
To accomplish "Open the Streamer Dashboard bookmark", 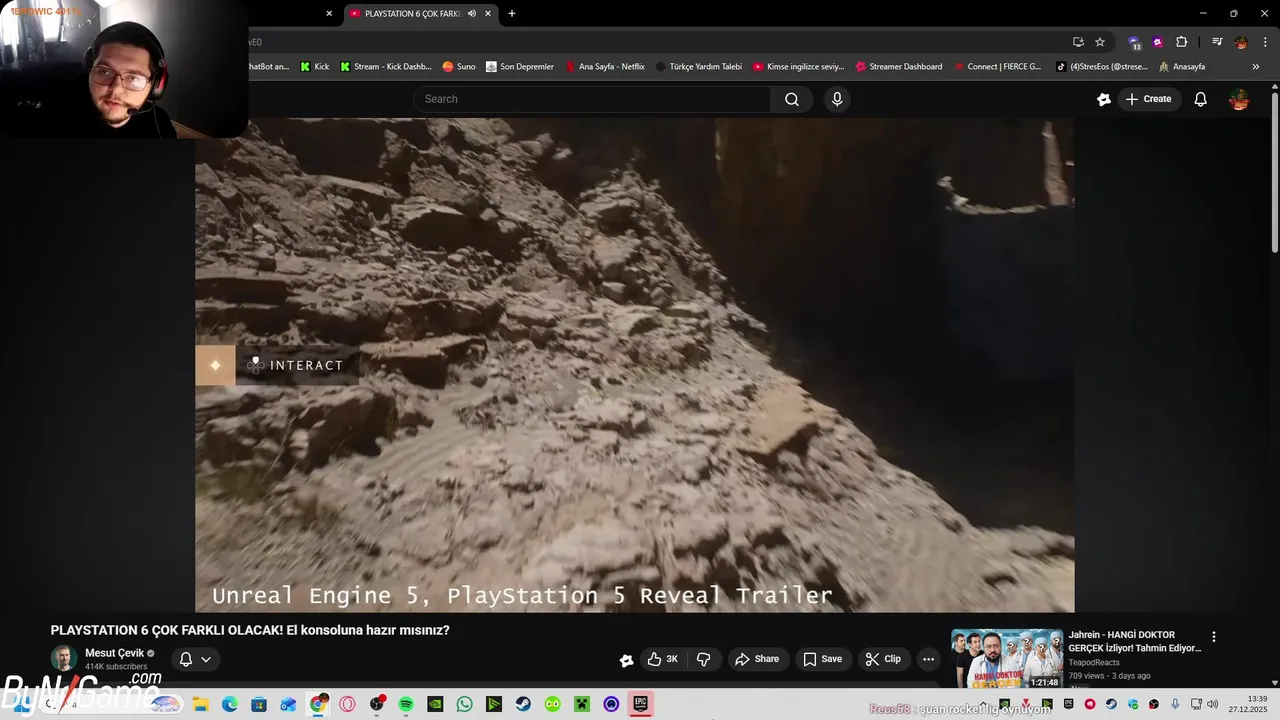I will (x=898, y=67).
